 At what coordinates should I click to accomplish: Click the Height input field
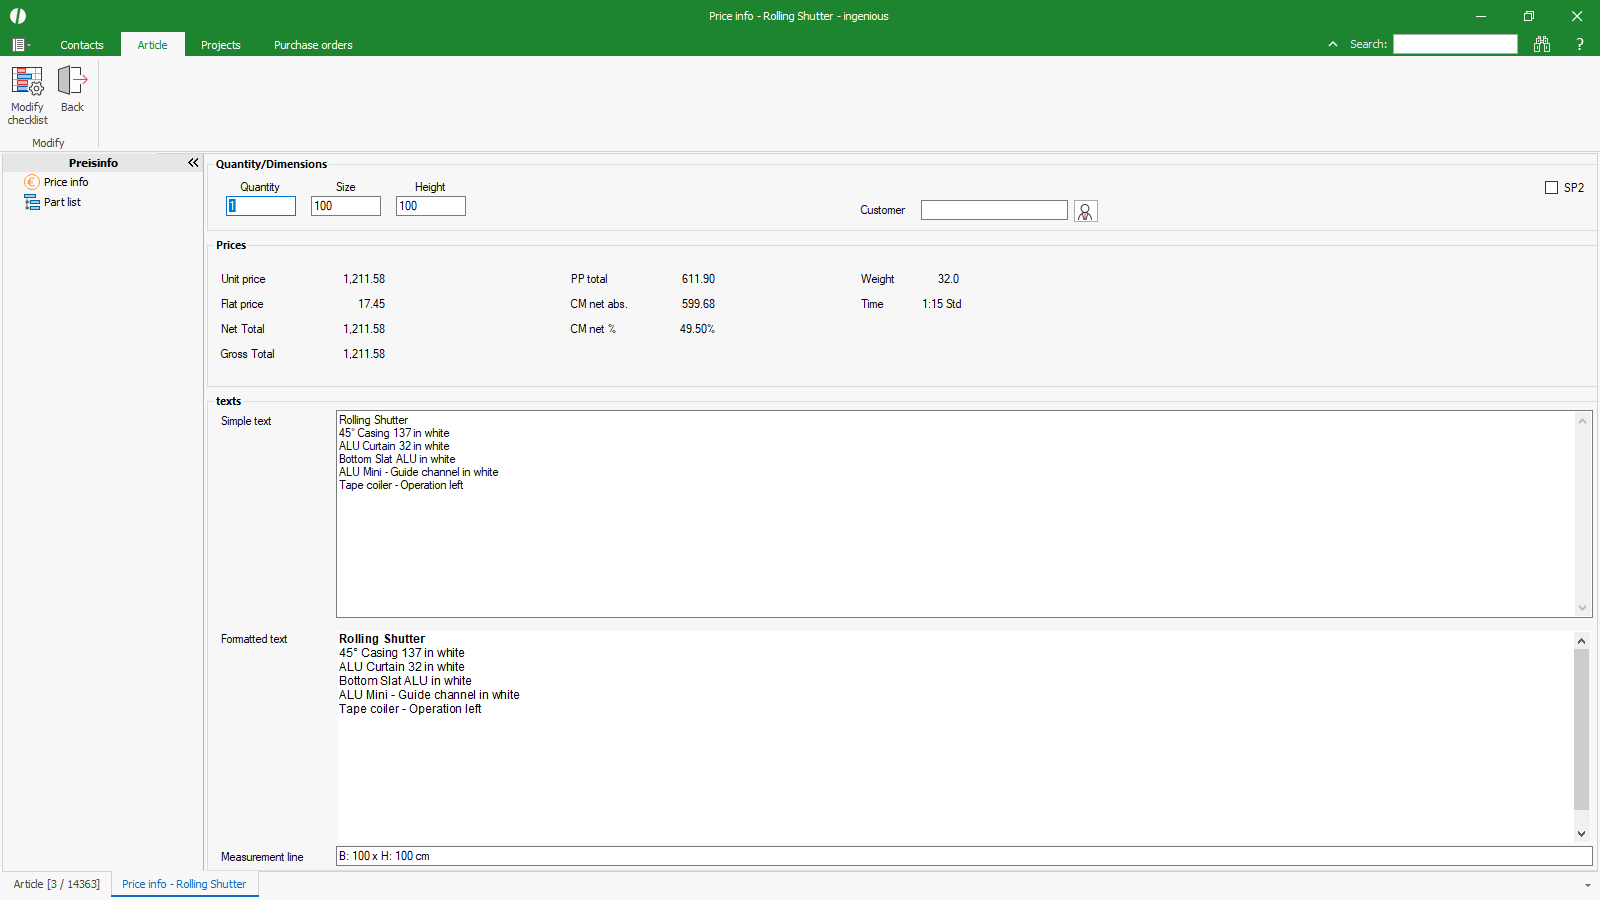click(431, 206)
